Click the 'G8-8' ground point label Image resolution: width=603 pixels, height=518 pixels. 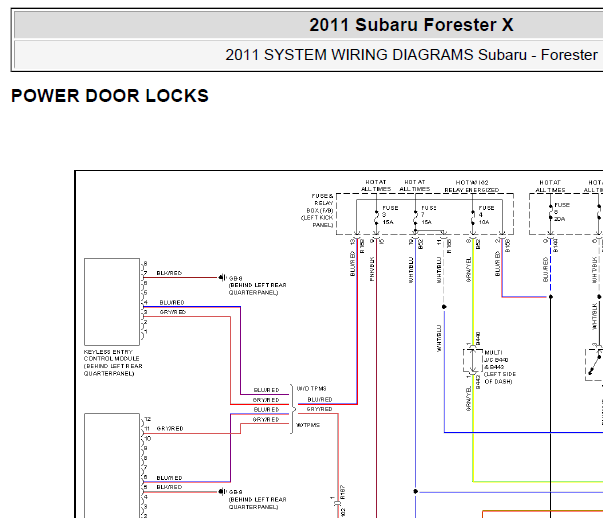coord(235,278)
